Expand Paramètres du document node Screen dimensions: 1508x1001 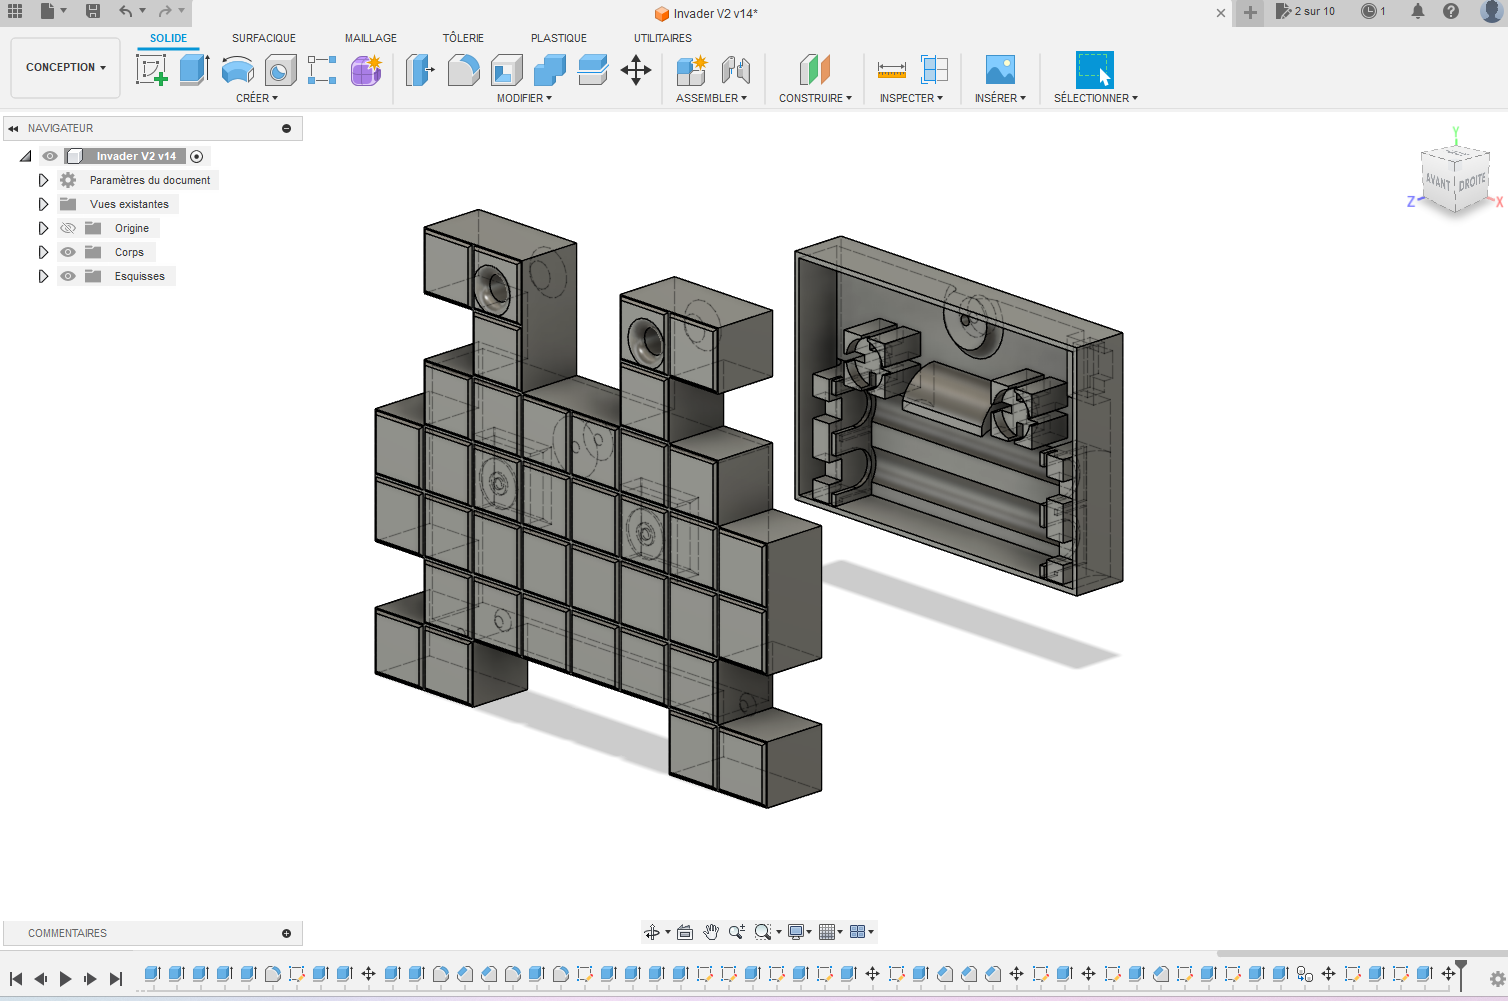pyautogui.click(x=43, y=180)
